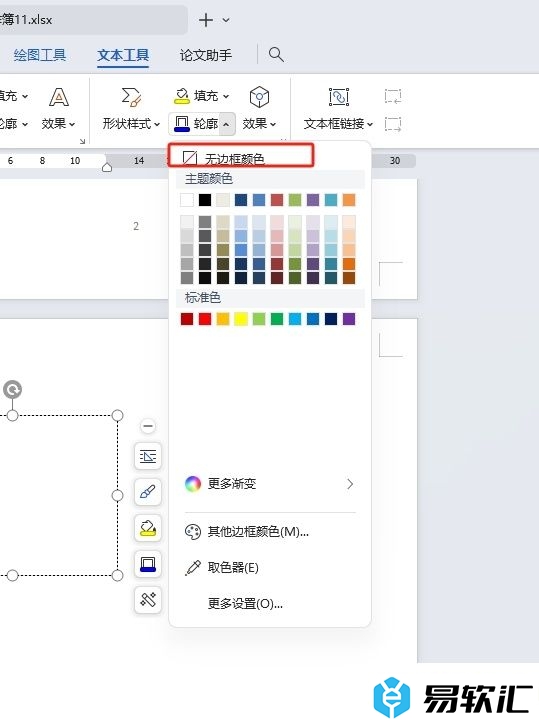Switch to the Drawing Tools tab
Image resolution: width=539 pixels, height=723 pixels.
click(40, 55)
